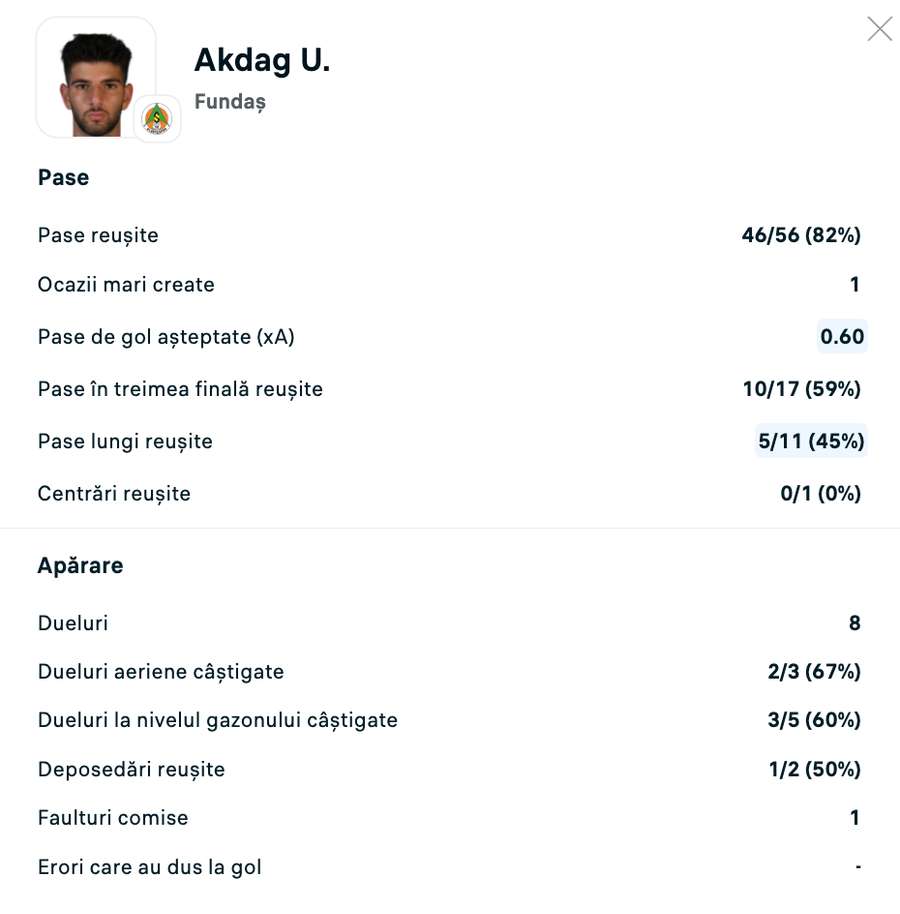Open Akdag U. player photo
Screen dimensions: 900x914
click(x=96, y=78)
